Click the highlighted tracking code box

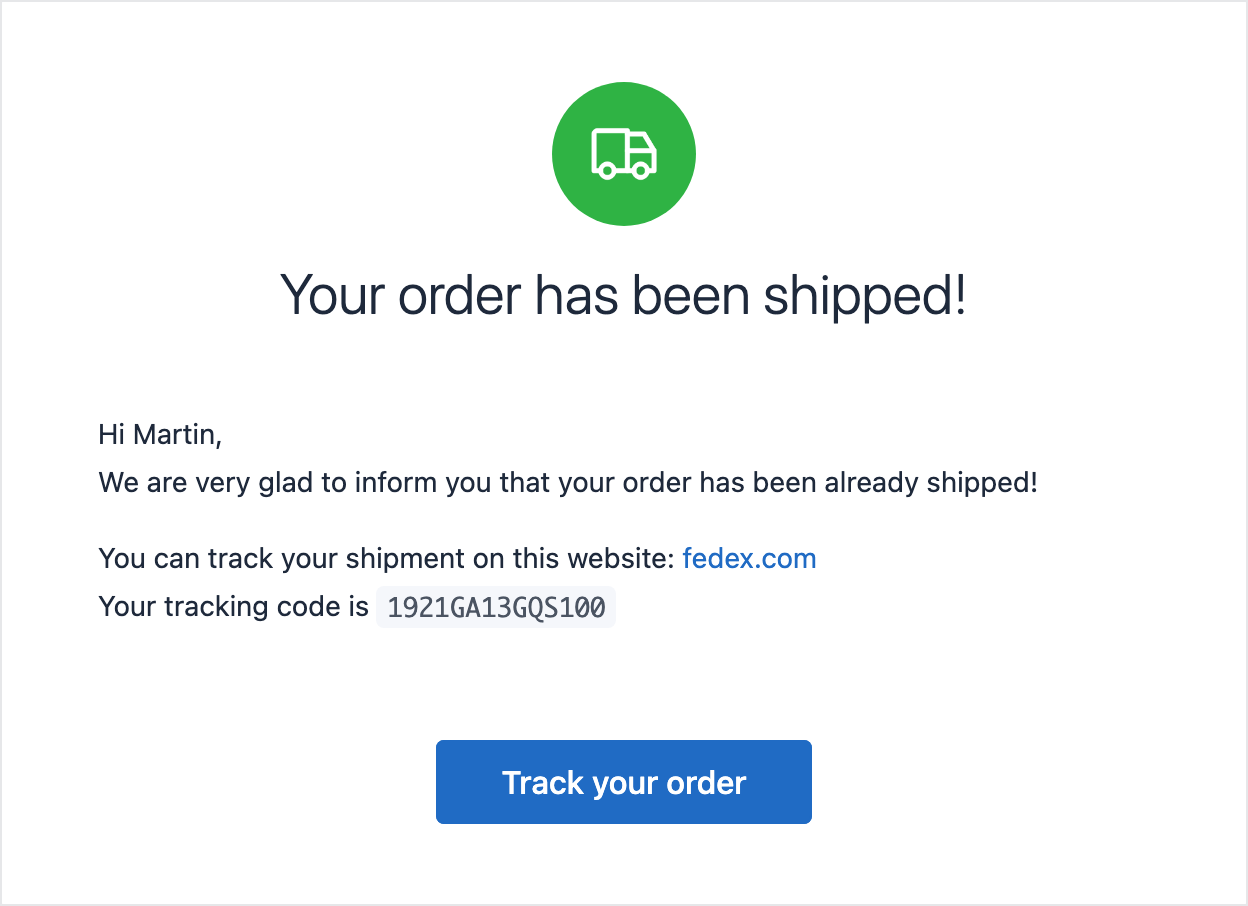tap(495, 606)
